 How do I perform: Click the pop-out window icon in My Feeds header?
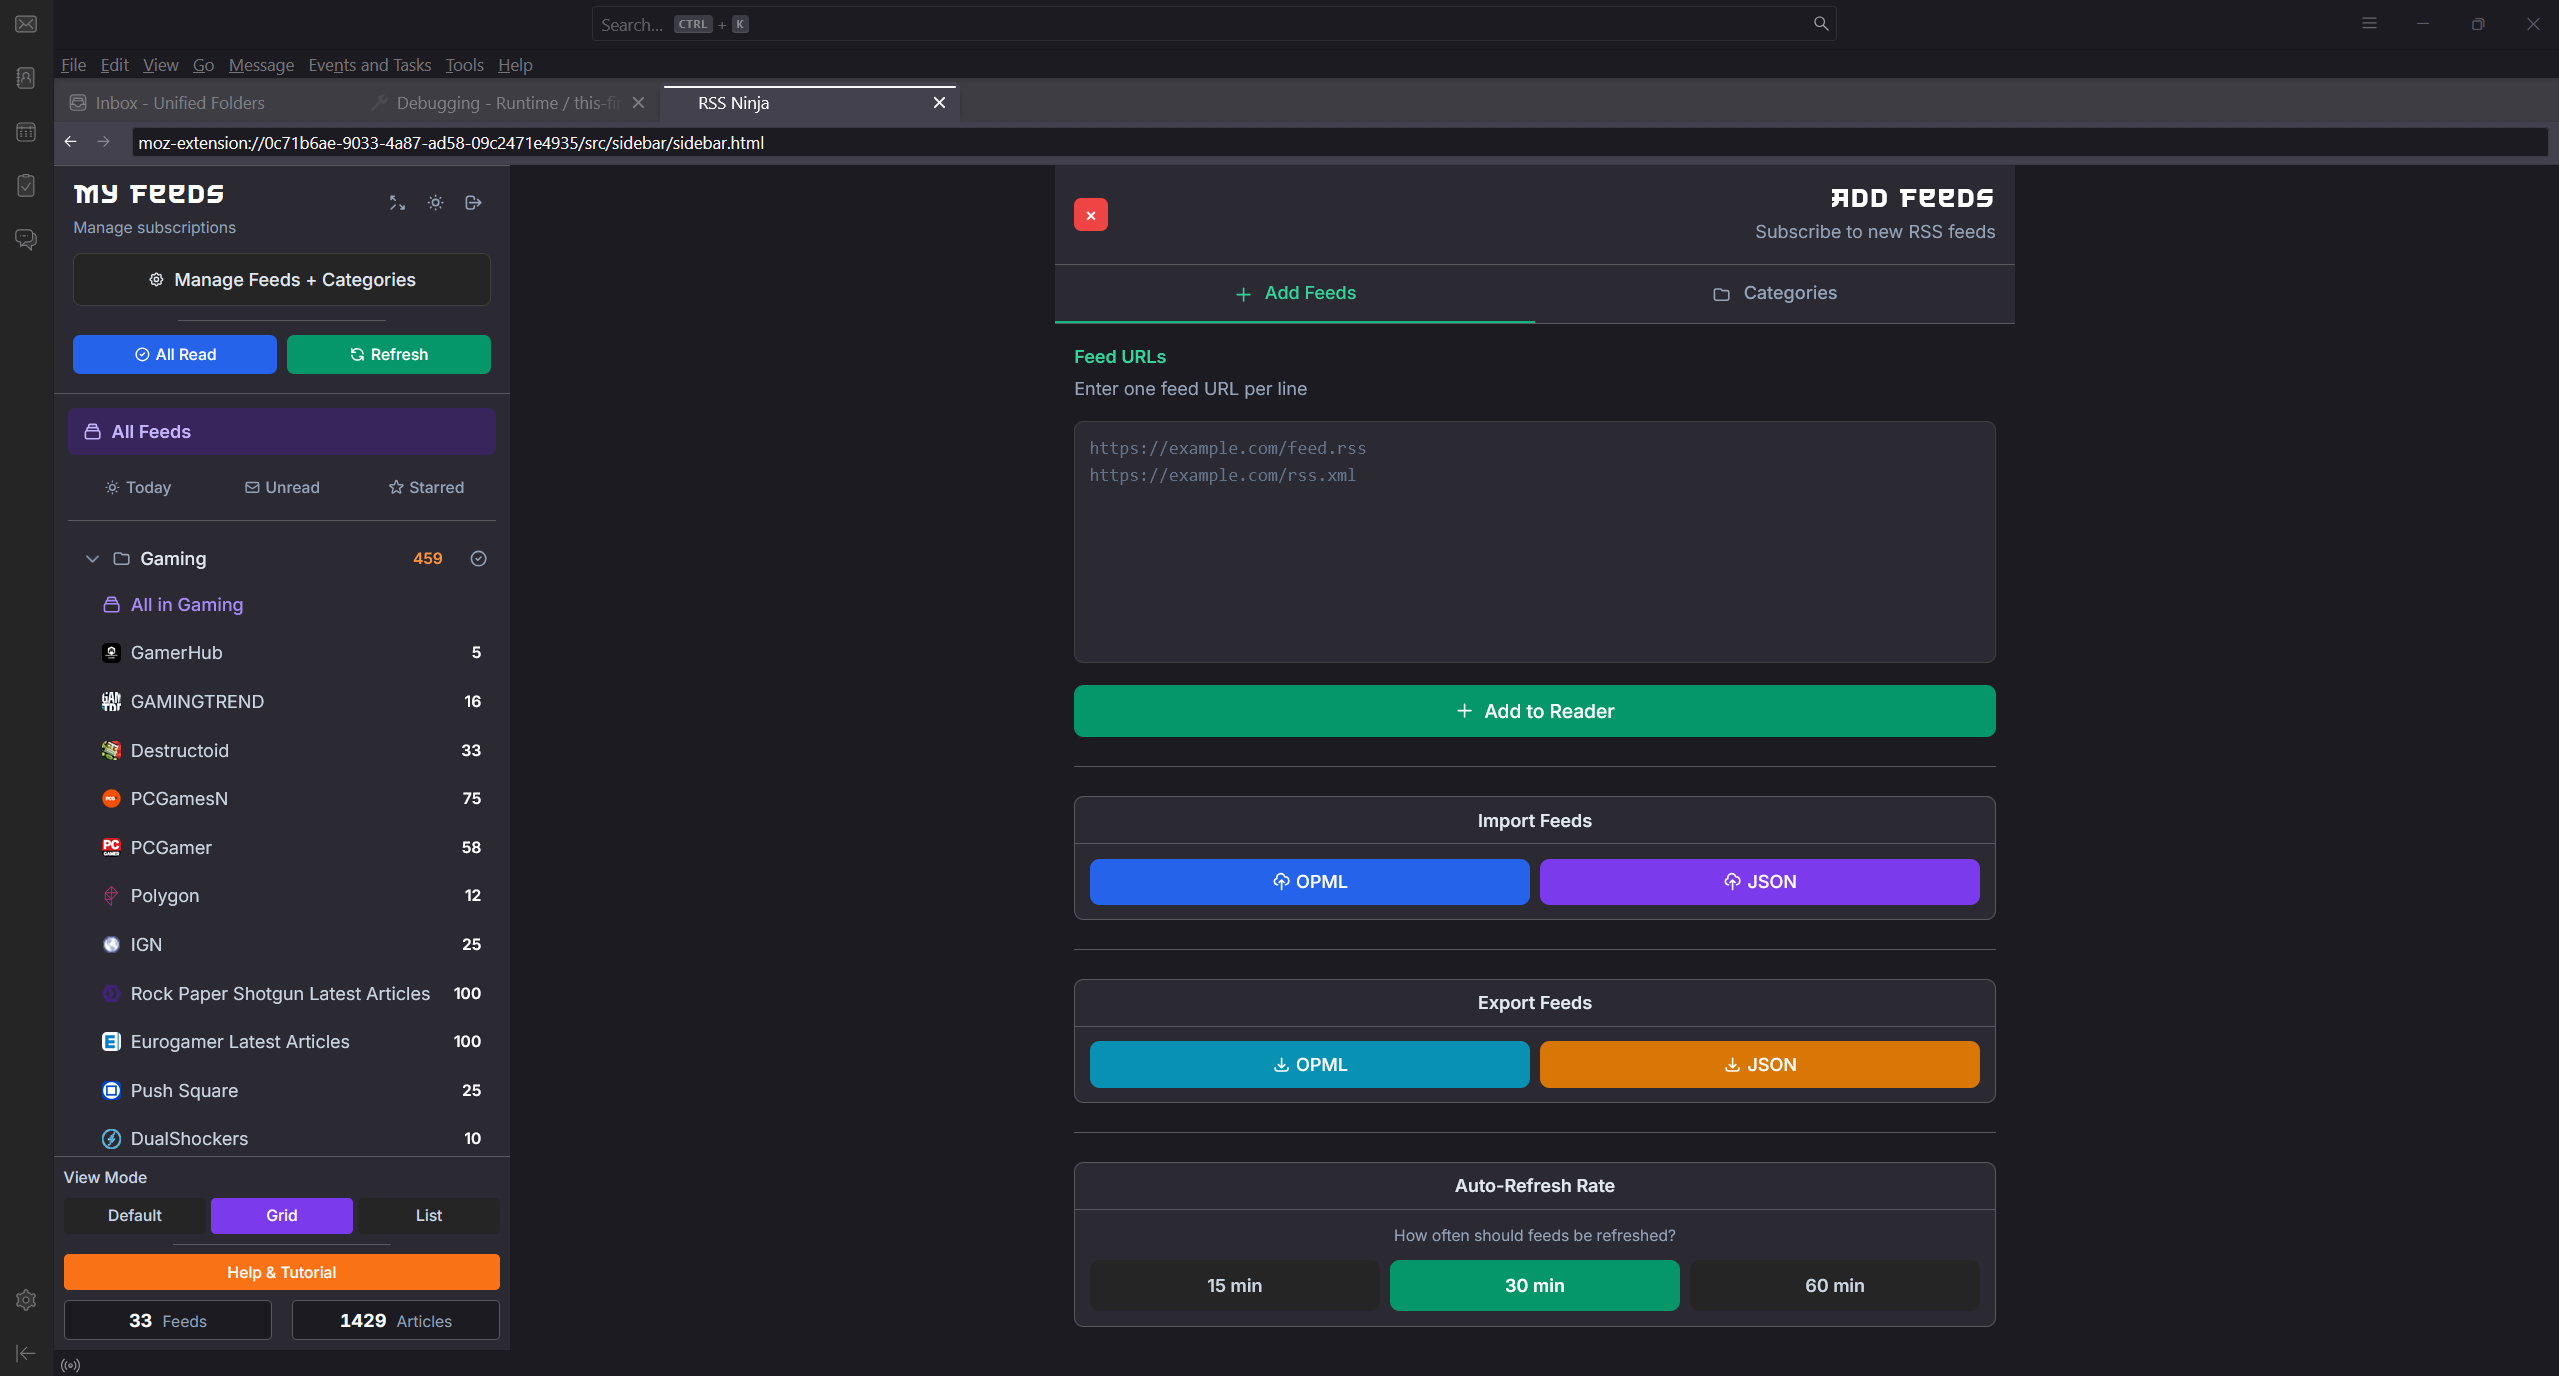point(474,203)
